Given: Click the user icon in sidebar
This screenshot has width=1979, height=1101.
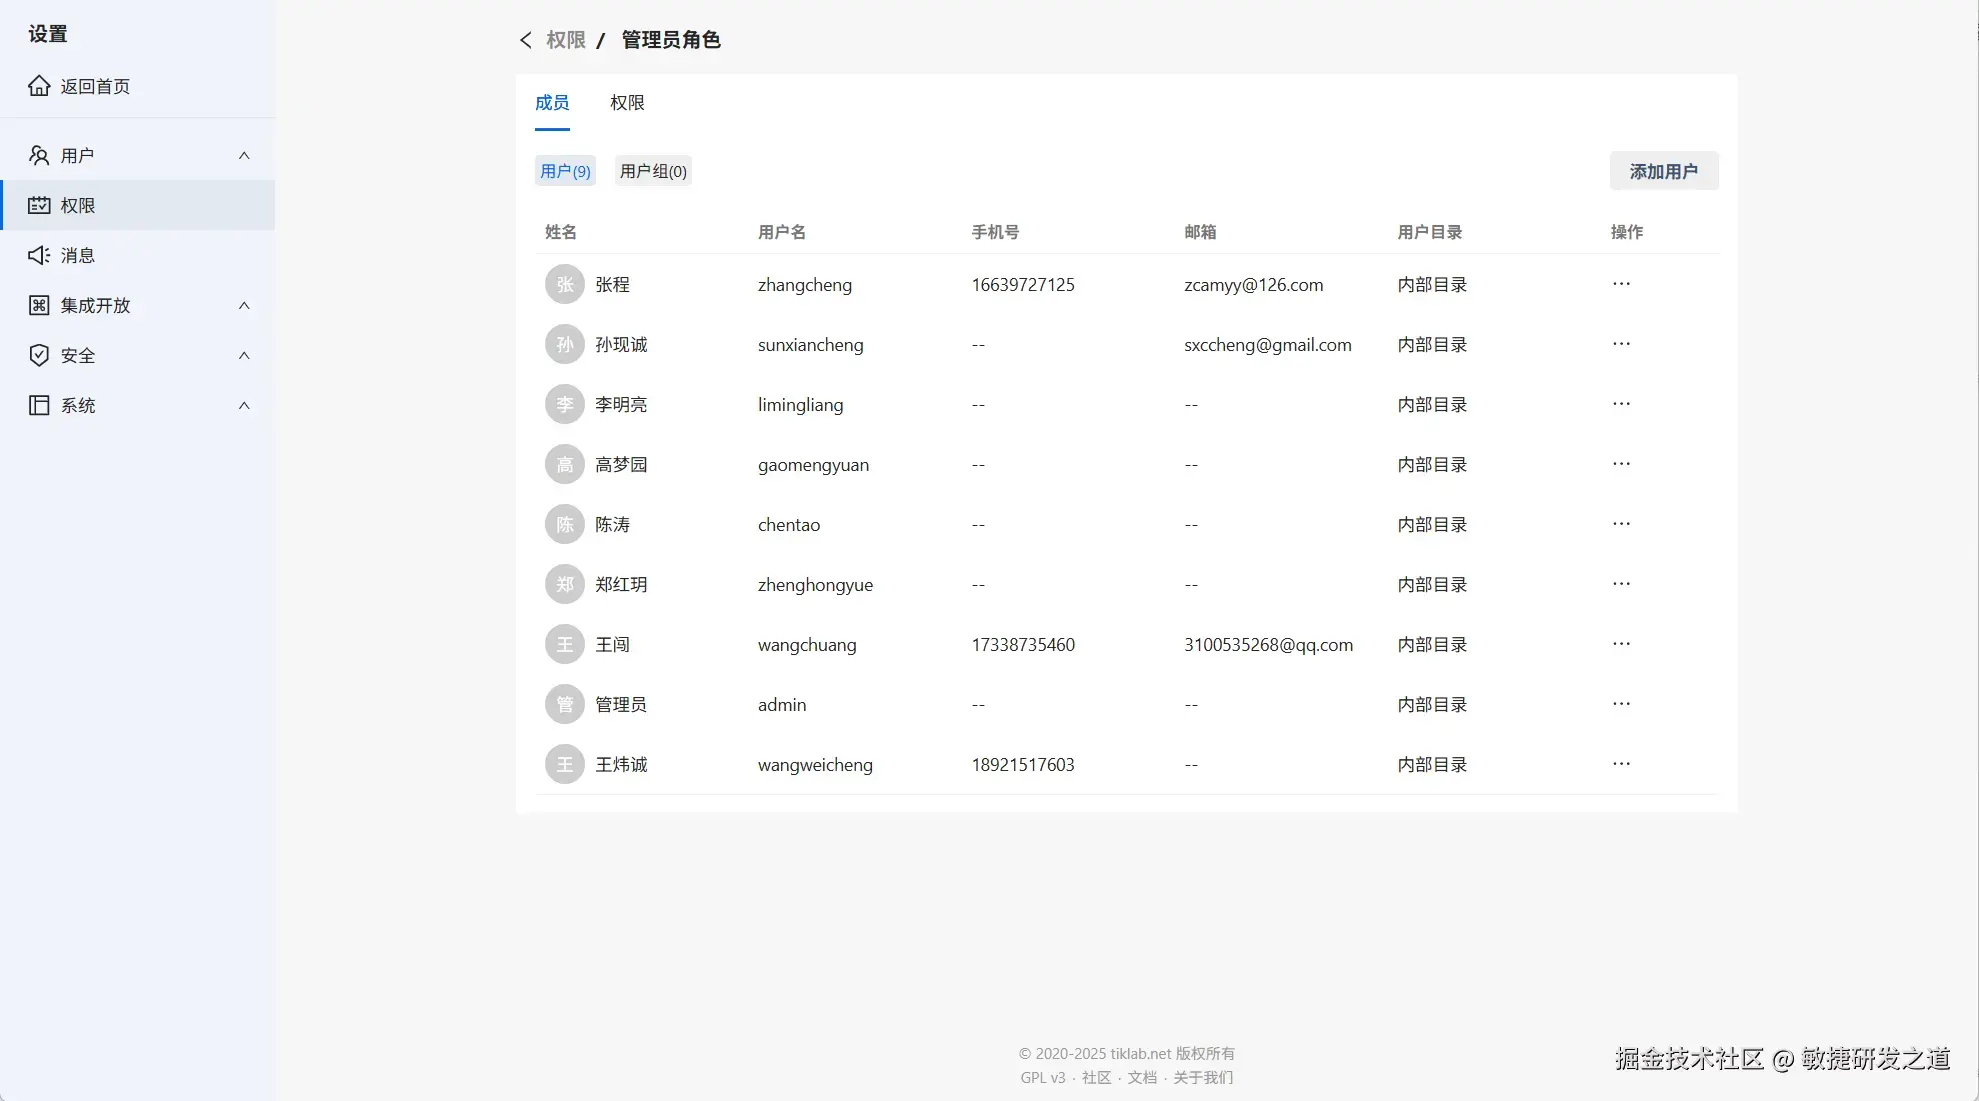Looking at the screenshot, I should point(39,155).
